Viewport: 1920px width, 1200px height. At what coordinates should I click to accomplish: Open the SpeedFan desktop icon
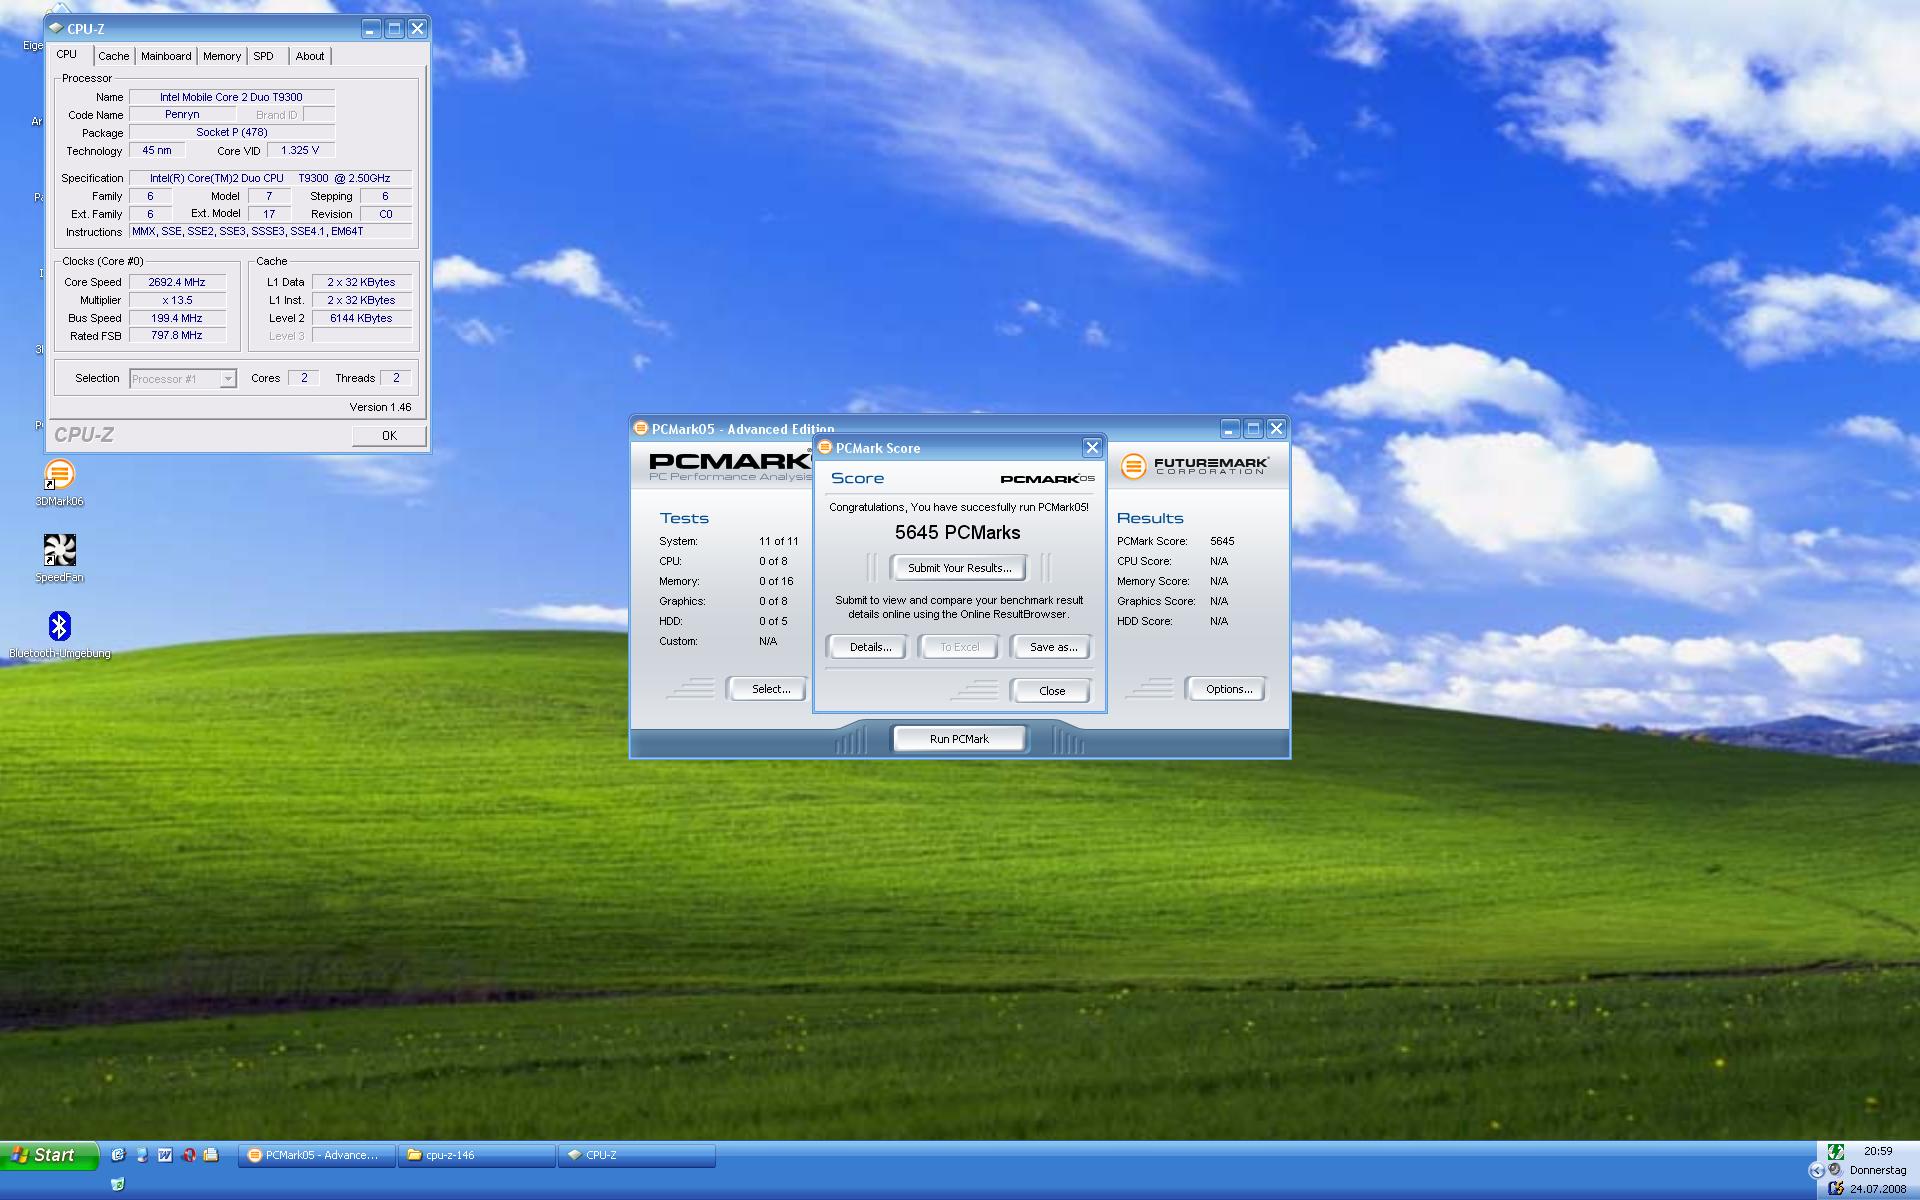59,551
